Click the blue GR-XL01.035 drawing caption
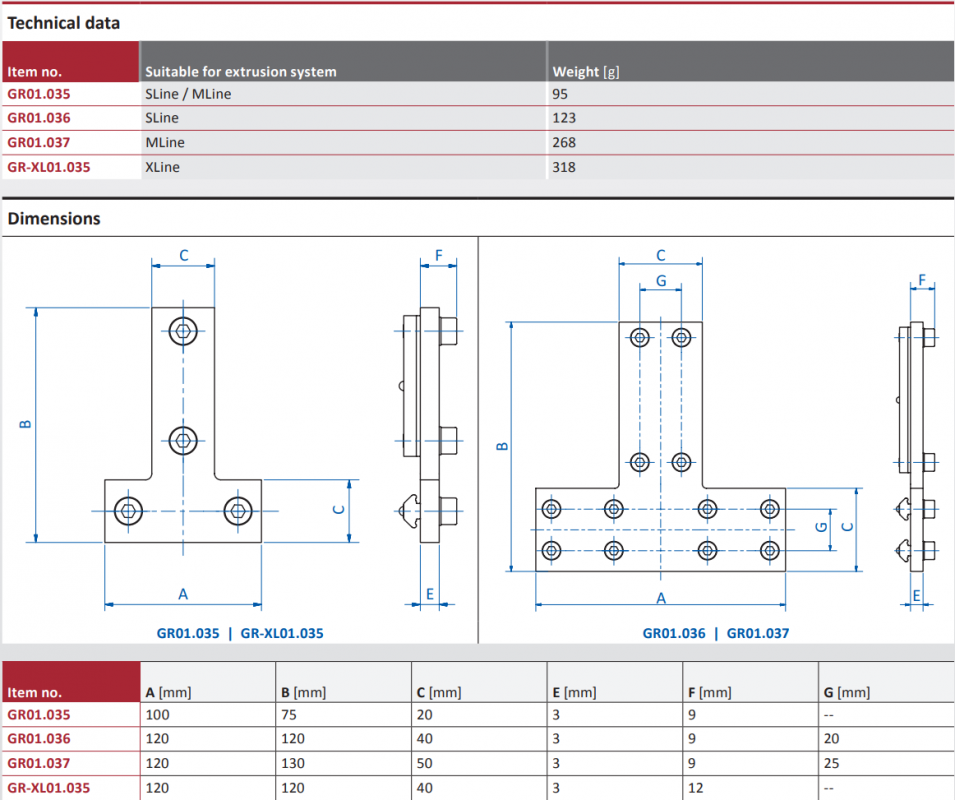Viewport: 955px width, 800px height. pyautogui.click(x=282, y=633)
